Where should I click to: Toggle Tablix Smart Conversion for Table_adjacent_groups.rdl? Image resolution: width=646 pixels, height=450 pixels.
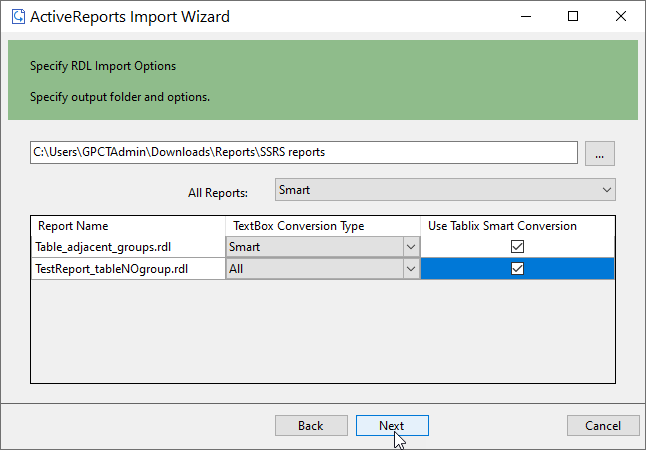pos(517,247)
